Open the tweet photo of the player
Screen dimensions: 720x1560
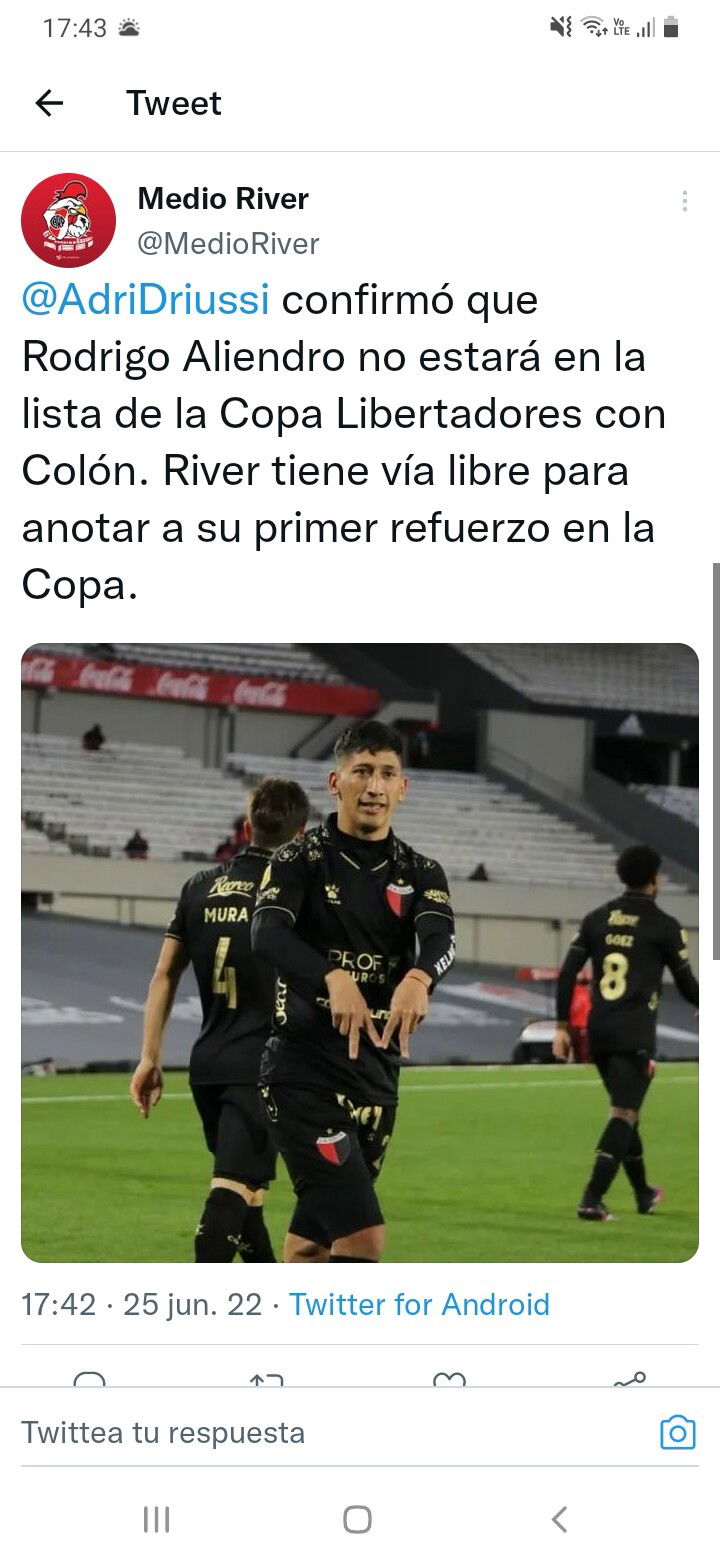point(360,952)
